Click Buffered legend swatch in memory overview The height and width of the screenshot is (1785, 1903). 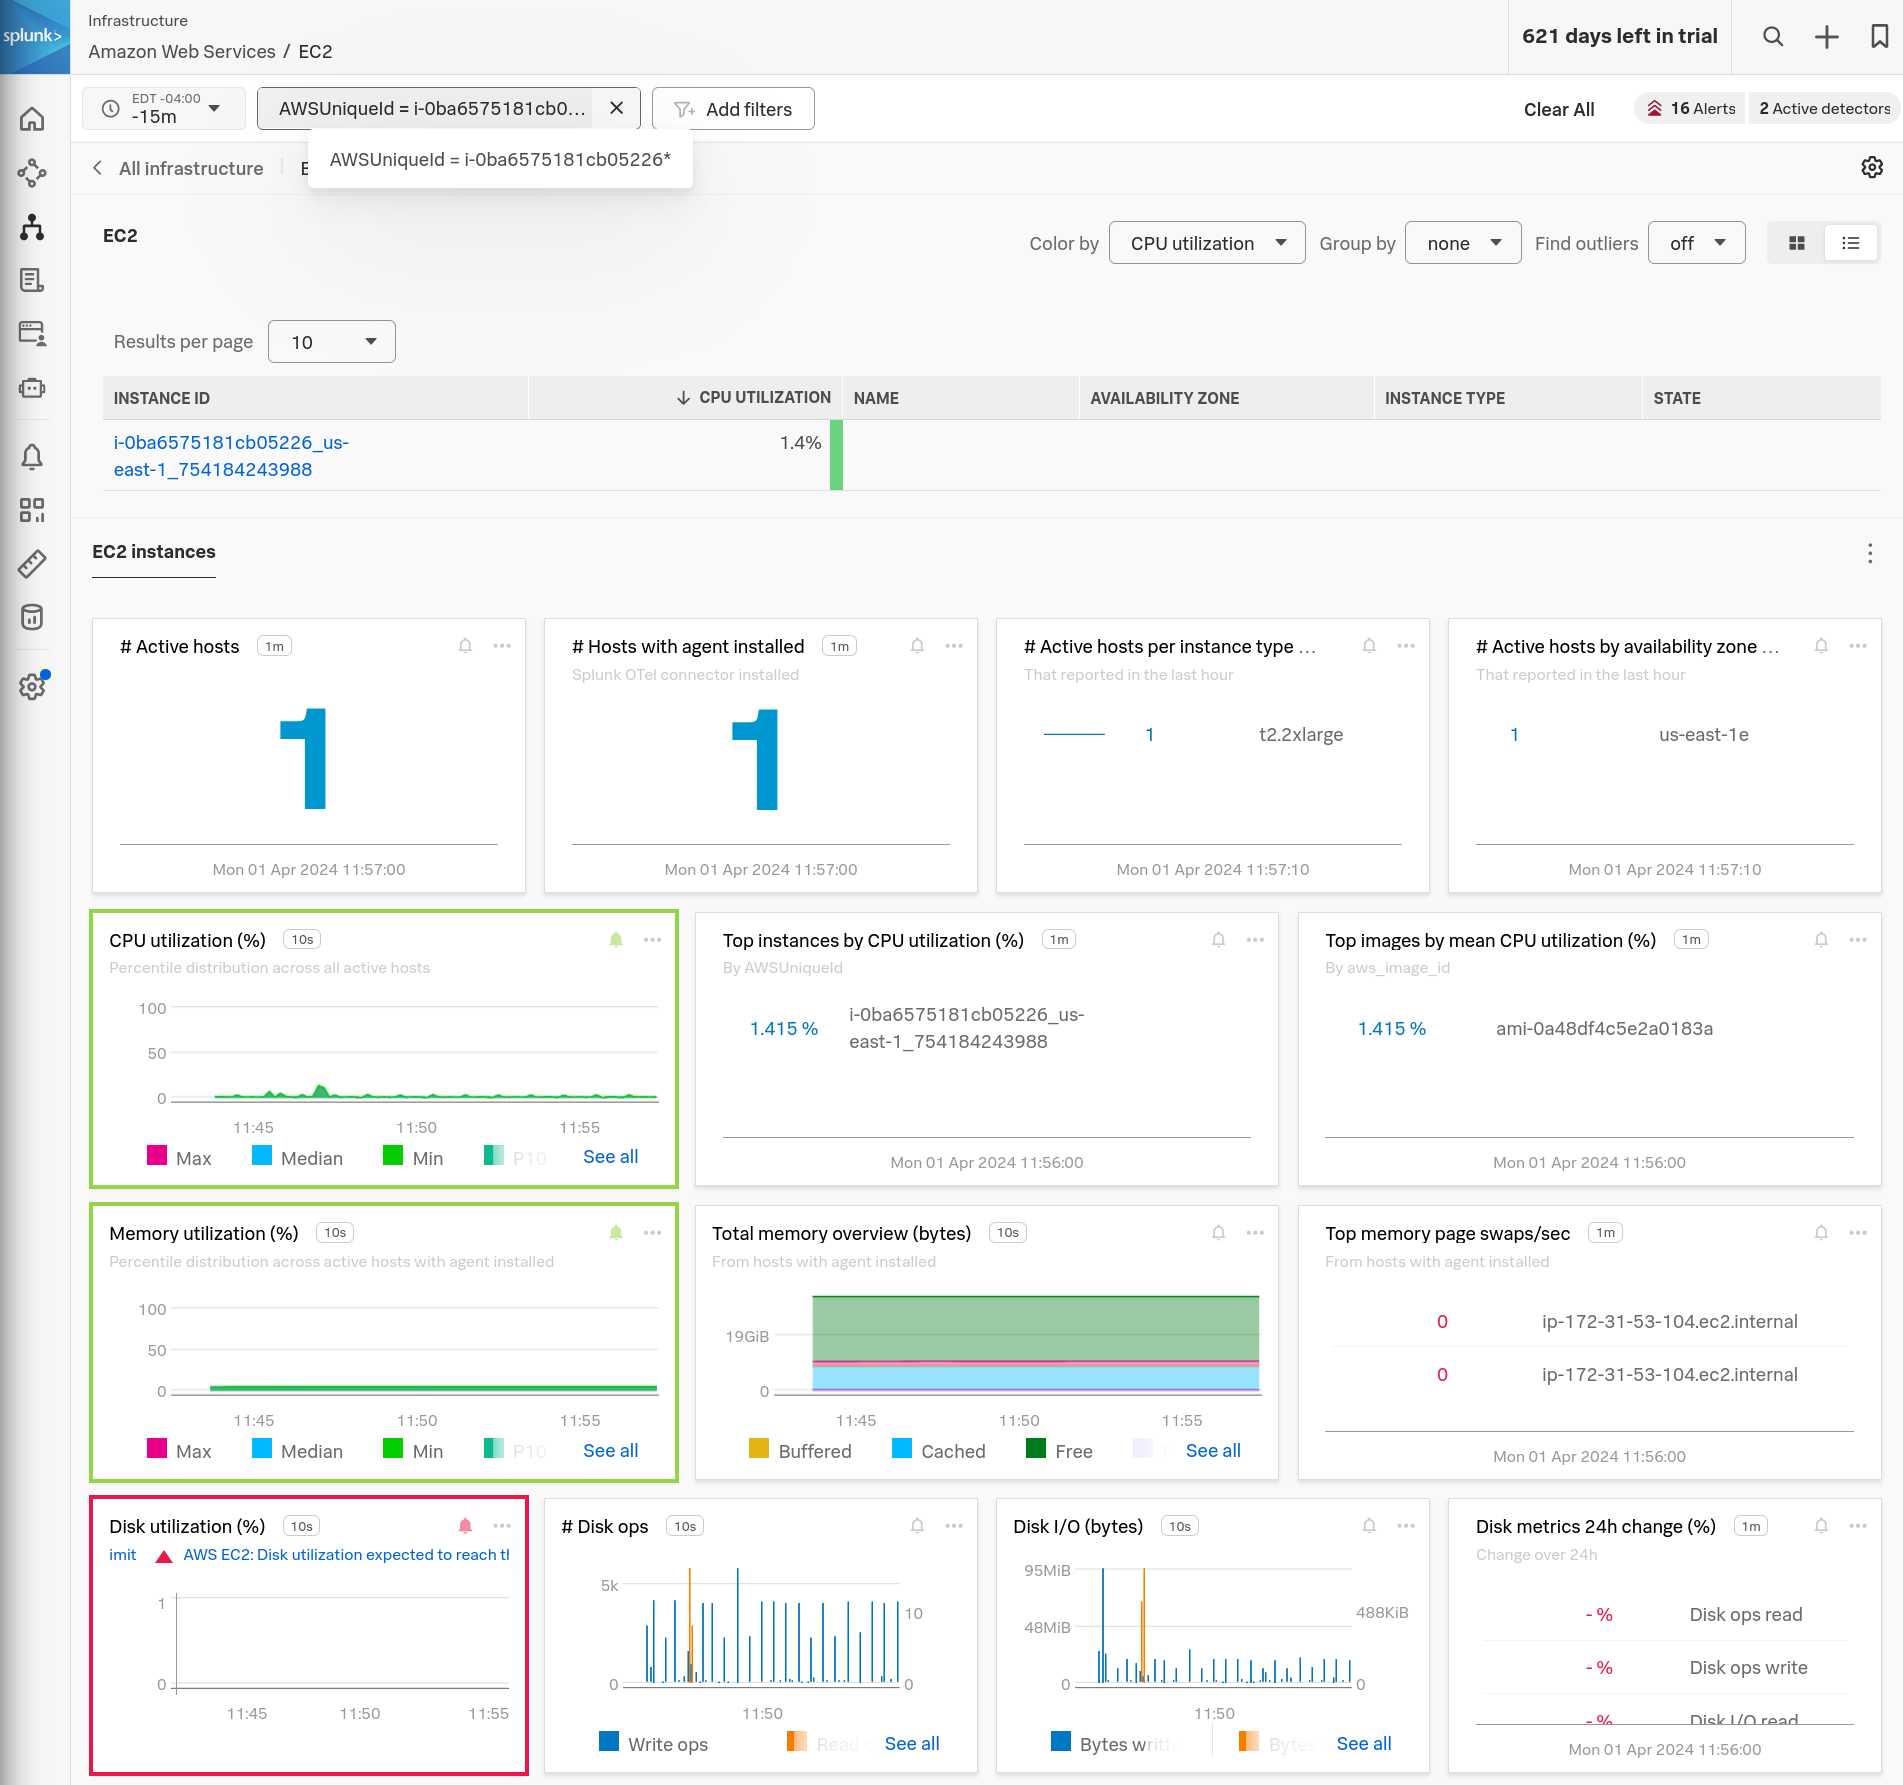(759, 1449)
